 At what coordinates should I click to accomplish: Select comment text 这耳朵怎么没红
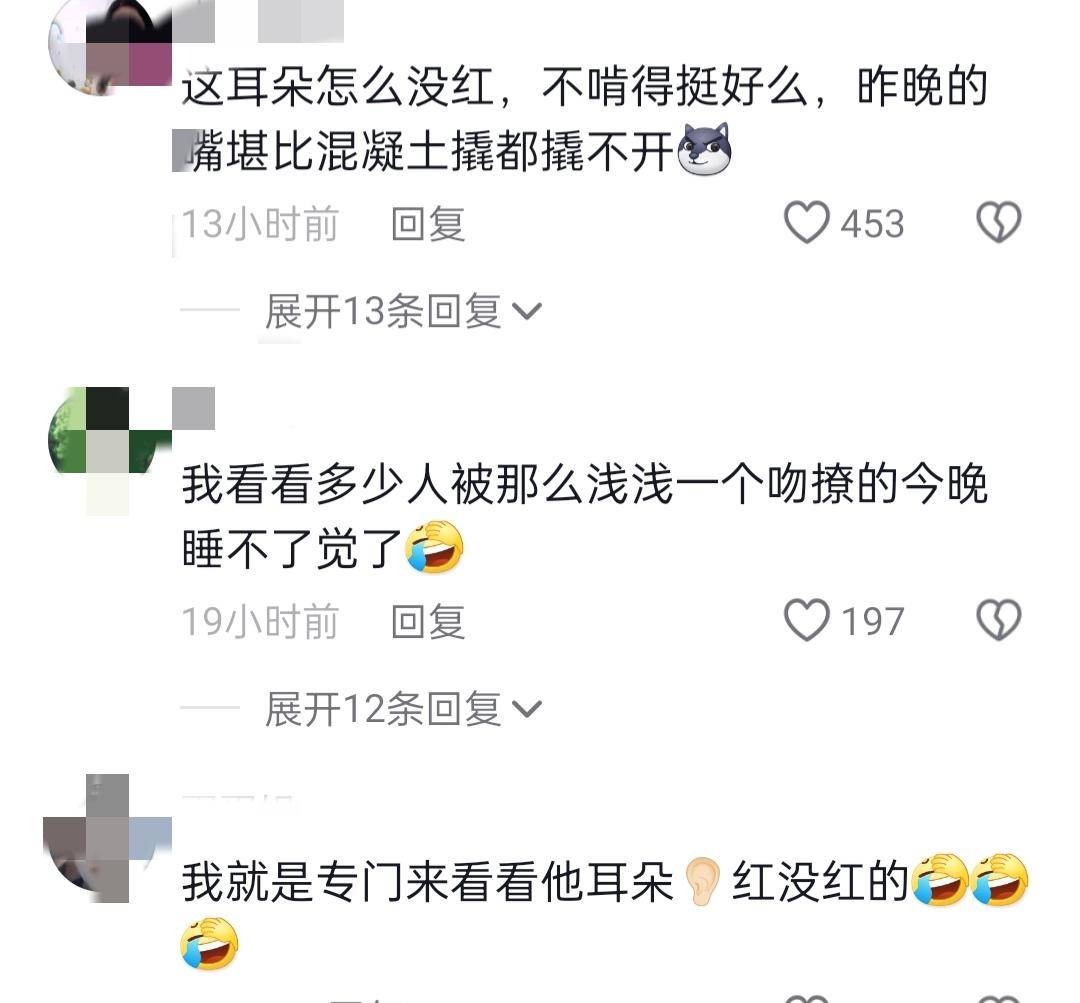(x=338, y=87)
